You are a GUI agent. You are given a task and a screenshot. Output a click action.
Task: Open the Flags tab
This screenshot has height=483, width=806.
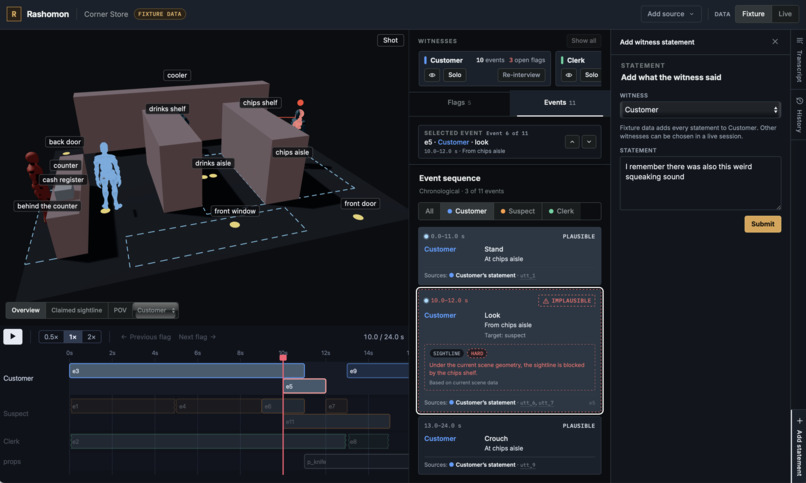459,103
